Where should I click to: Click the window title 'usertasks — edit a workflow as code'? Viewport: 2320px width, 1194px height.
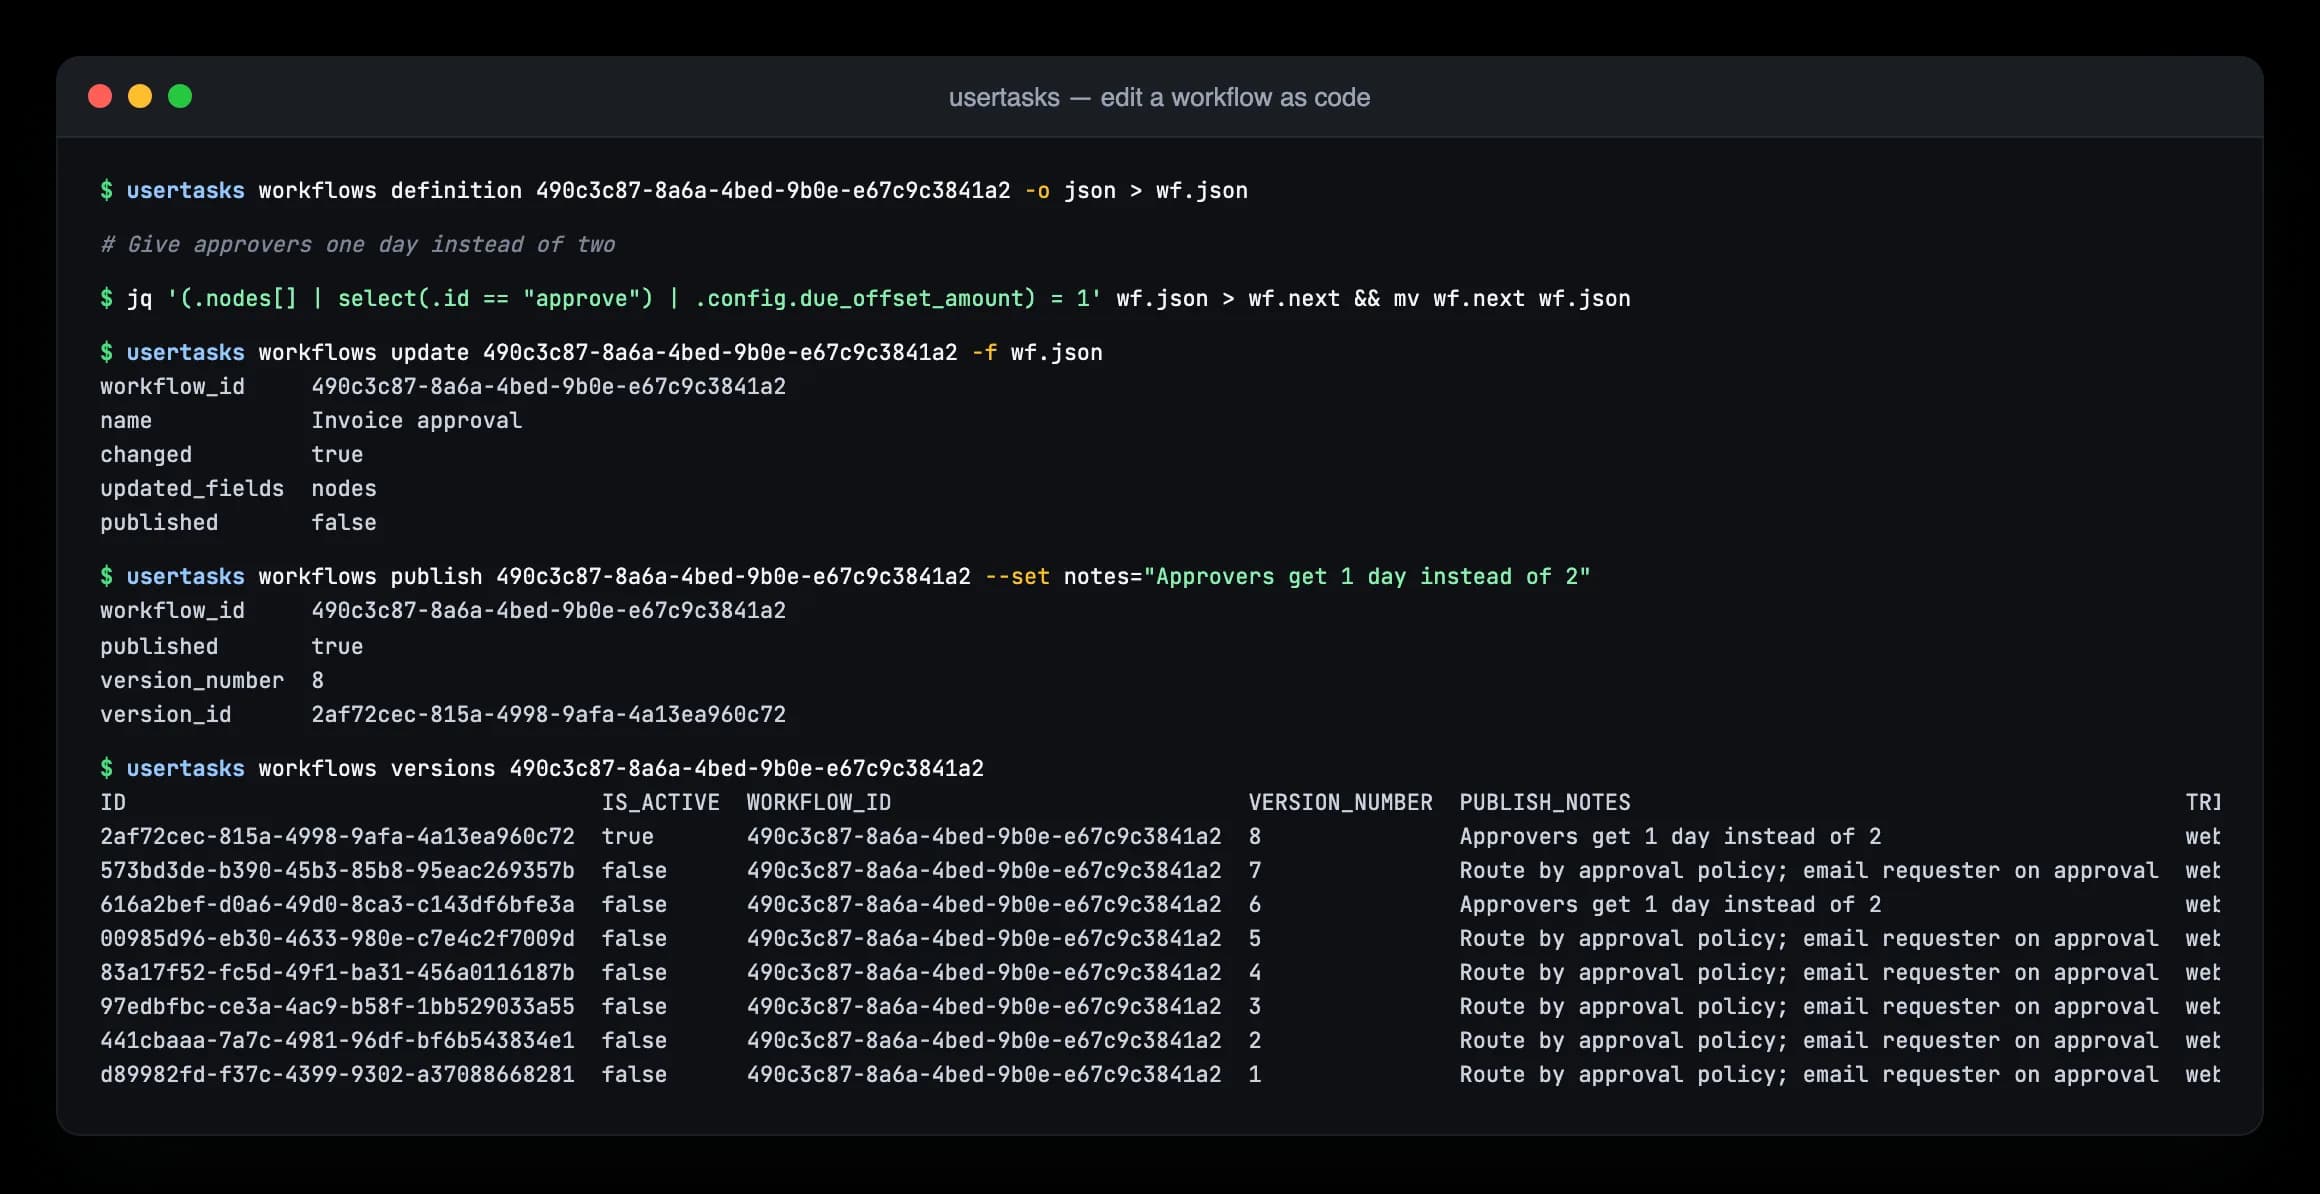click(x=1159, y=97)
